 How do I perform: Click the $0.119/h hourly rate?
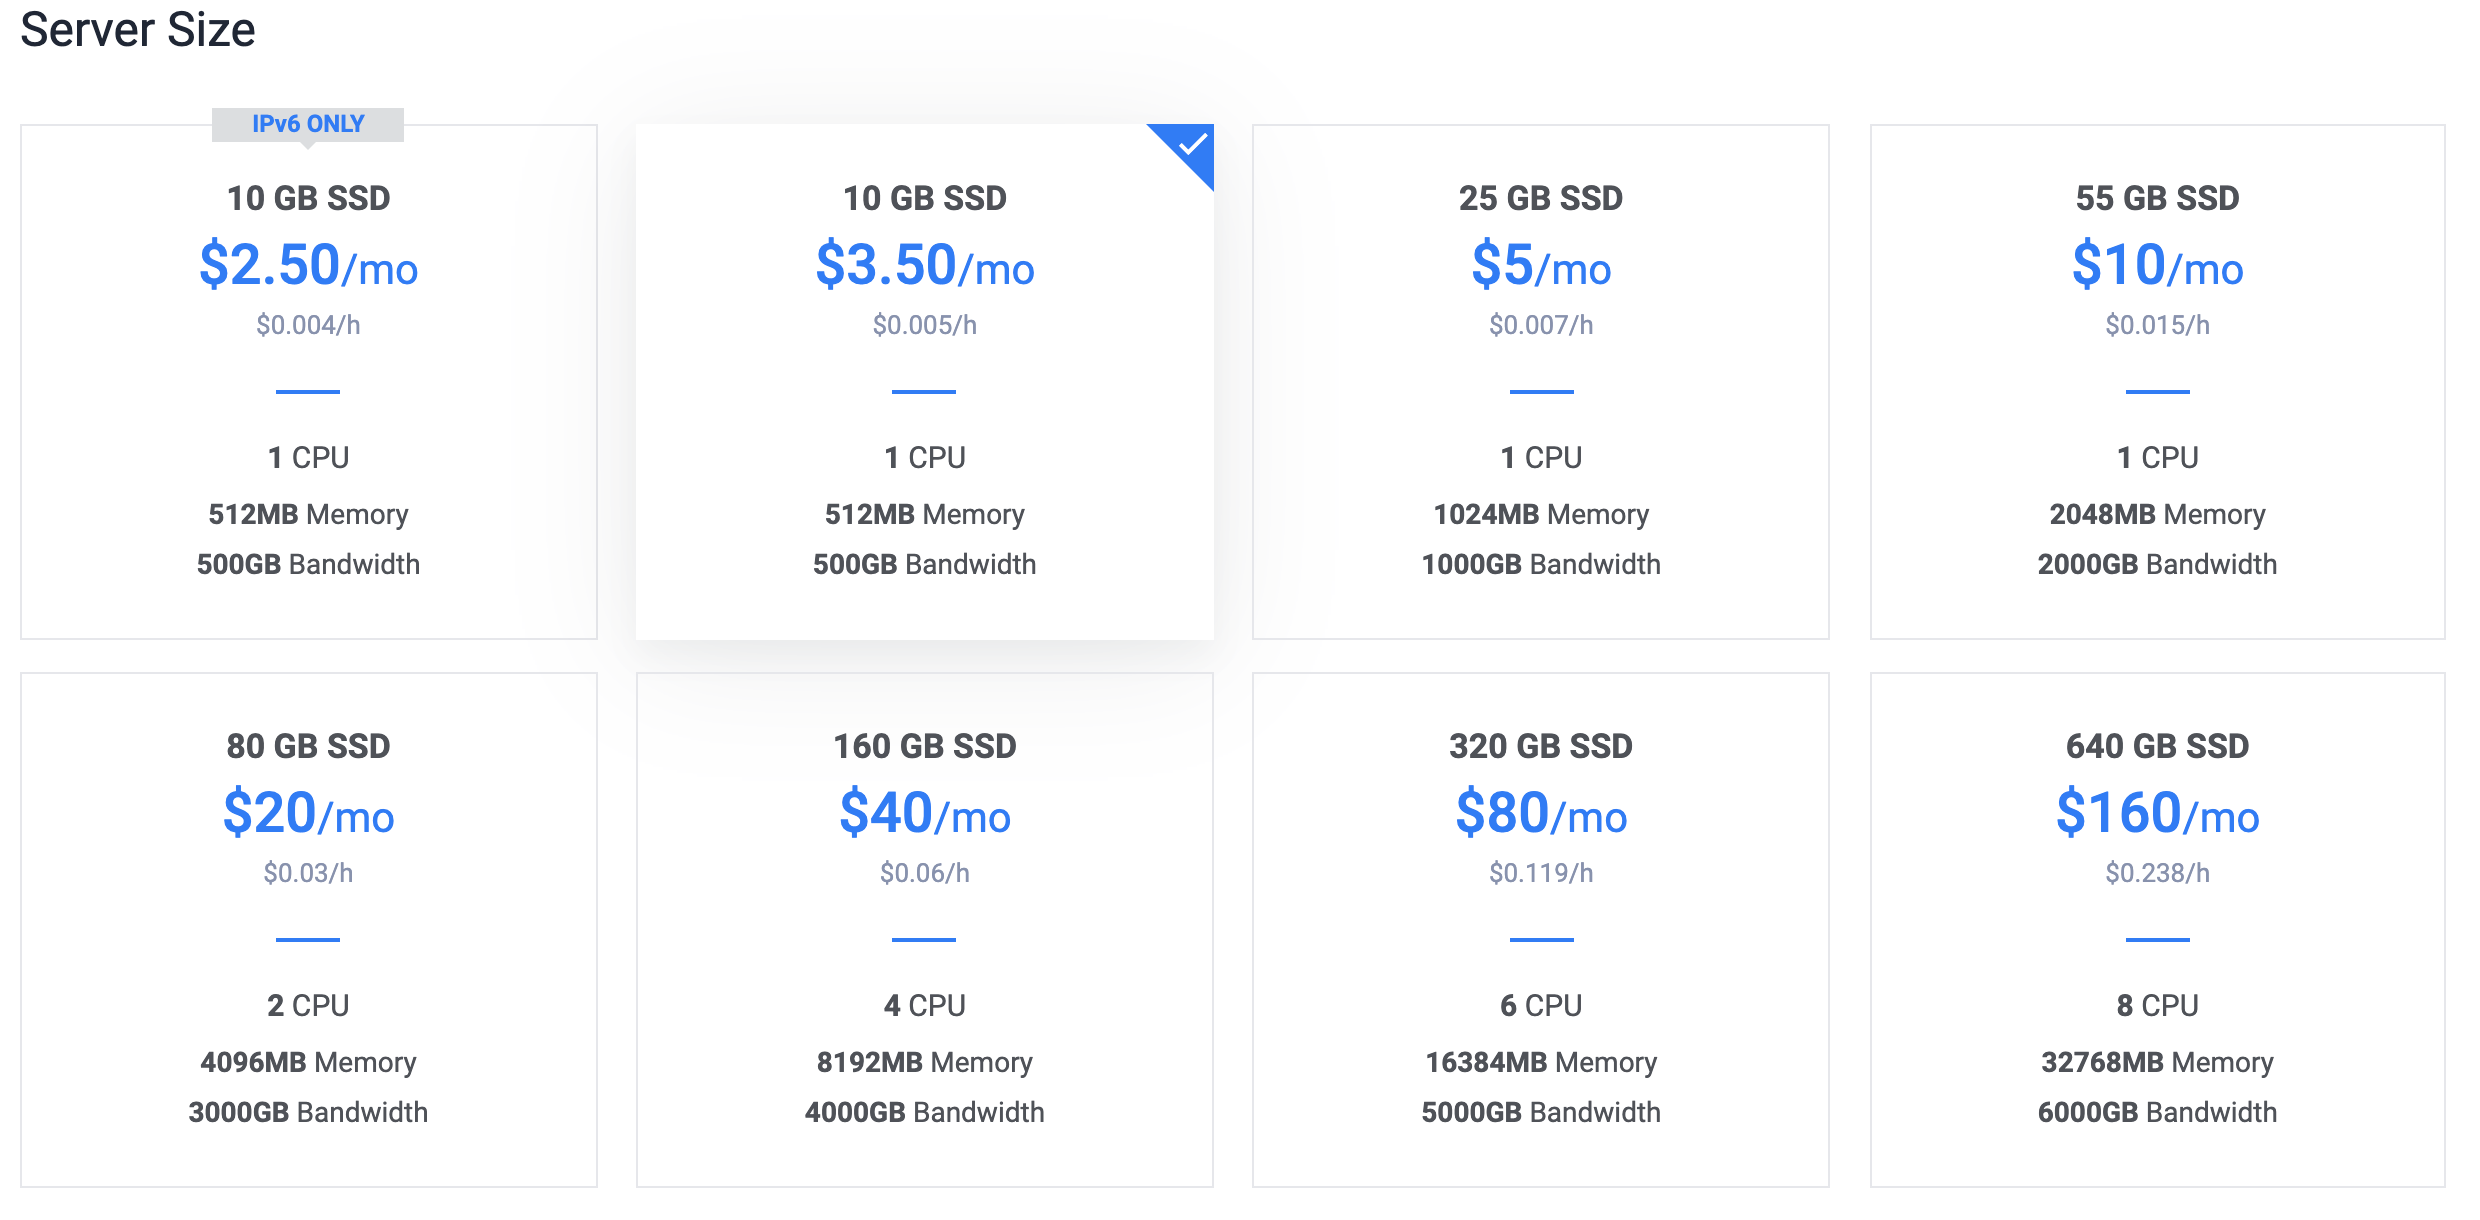coord(1541,873)
